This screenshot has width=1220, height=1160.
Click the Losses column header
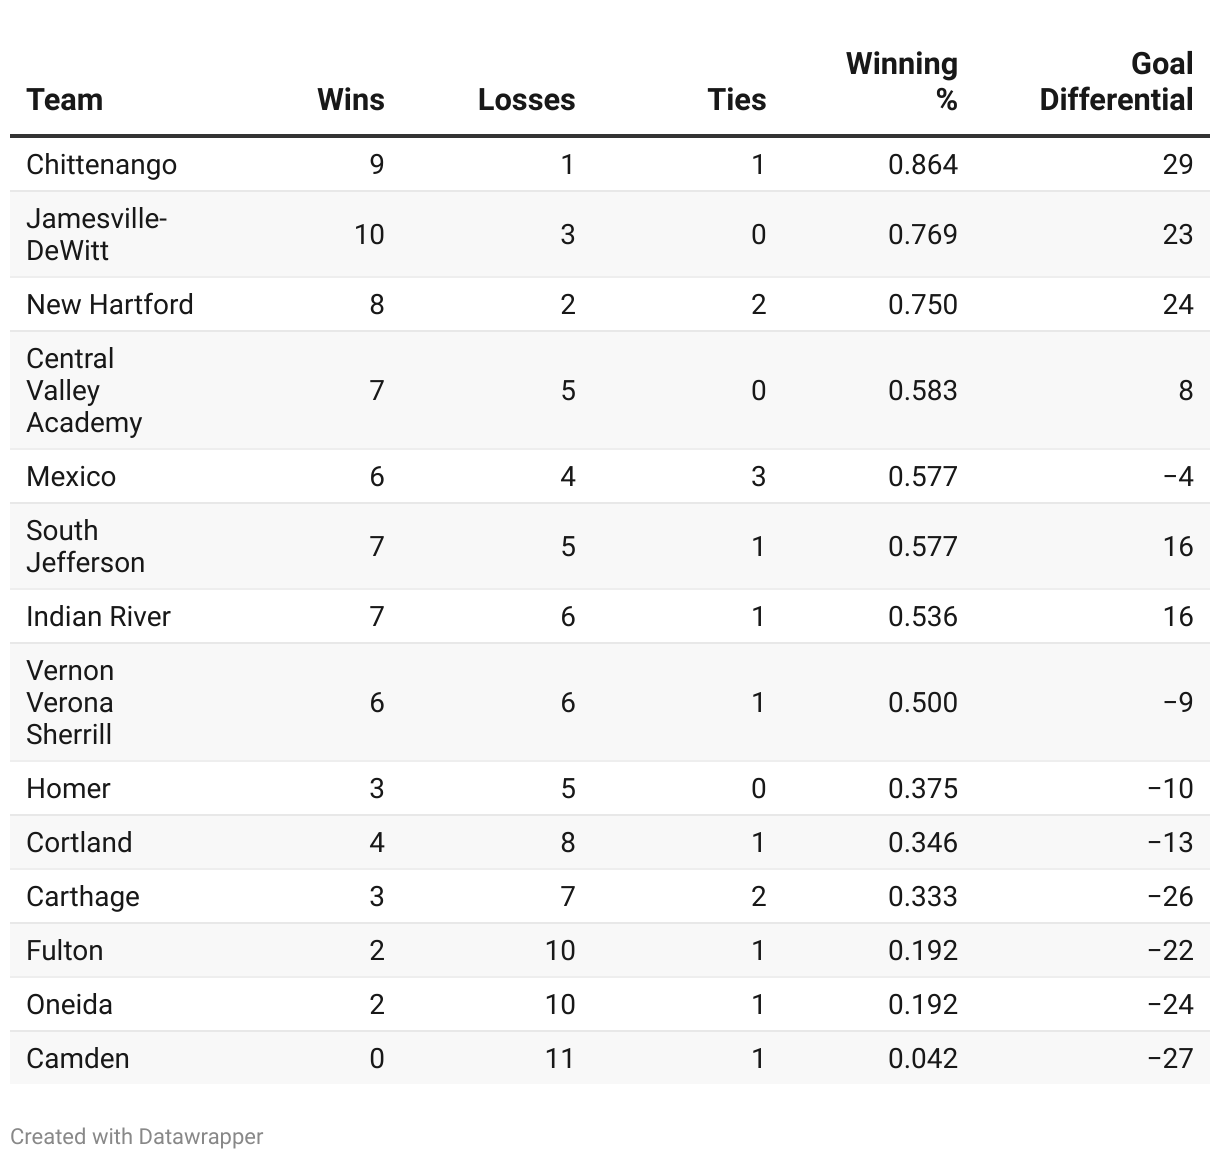(x=526, y=100)
